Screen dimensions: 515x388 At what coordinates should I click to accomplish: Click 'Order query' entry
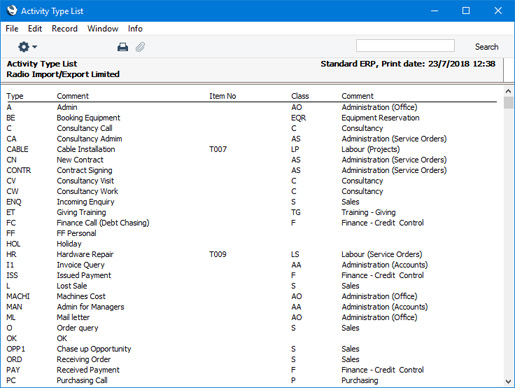[x=77, y=328]
